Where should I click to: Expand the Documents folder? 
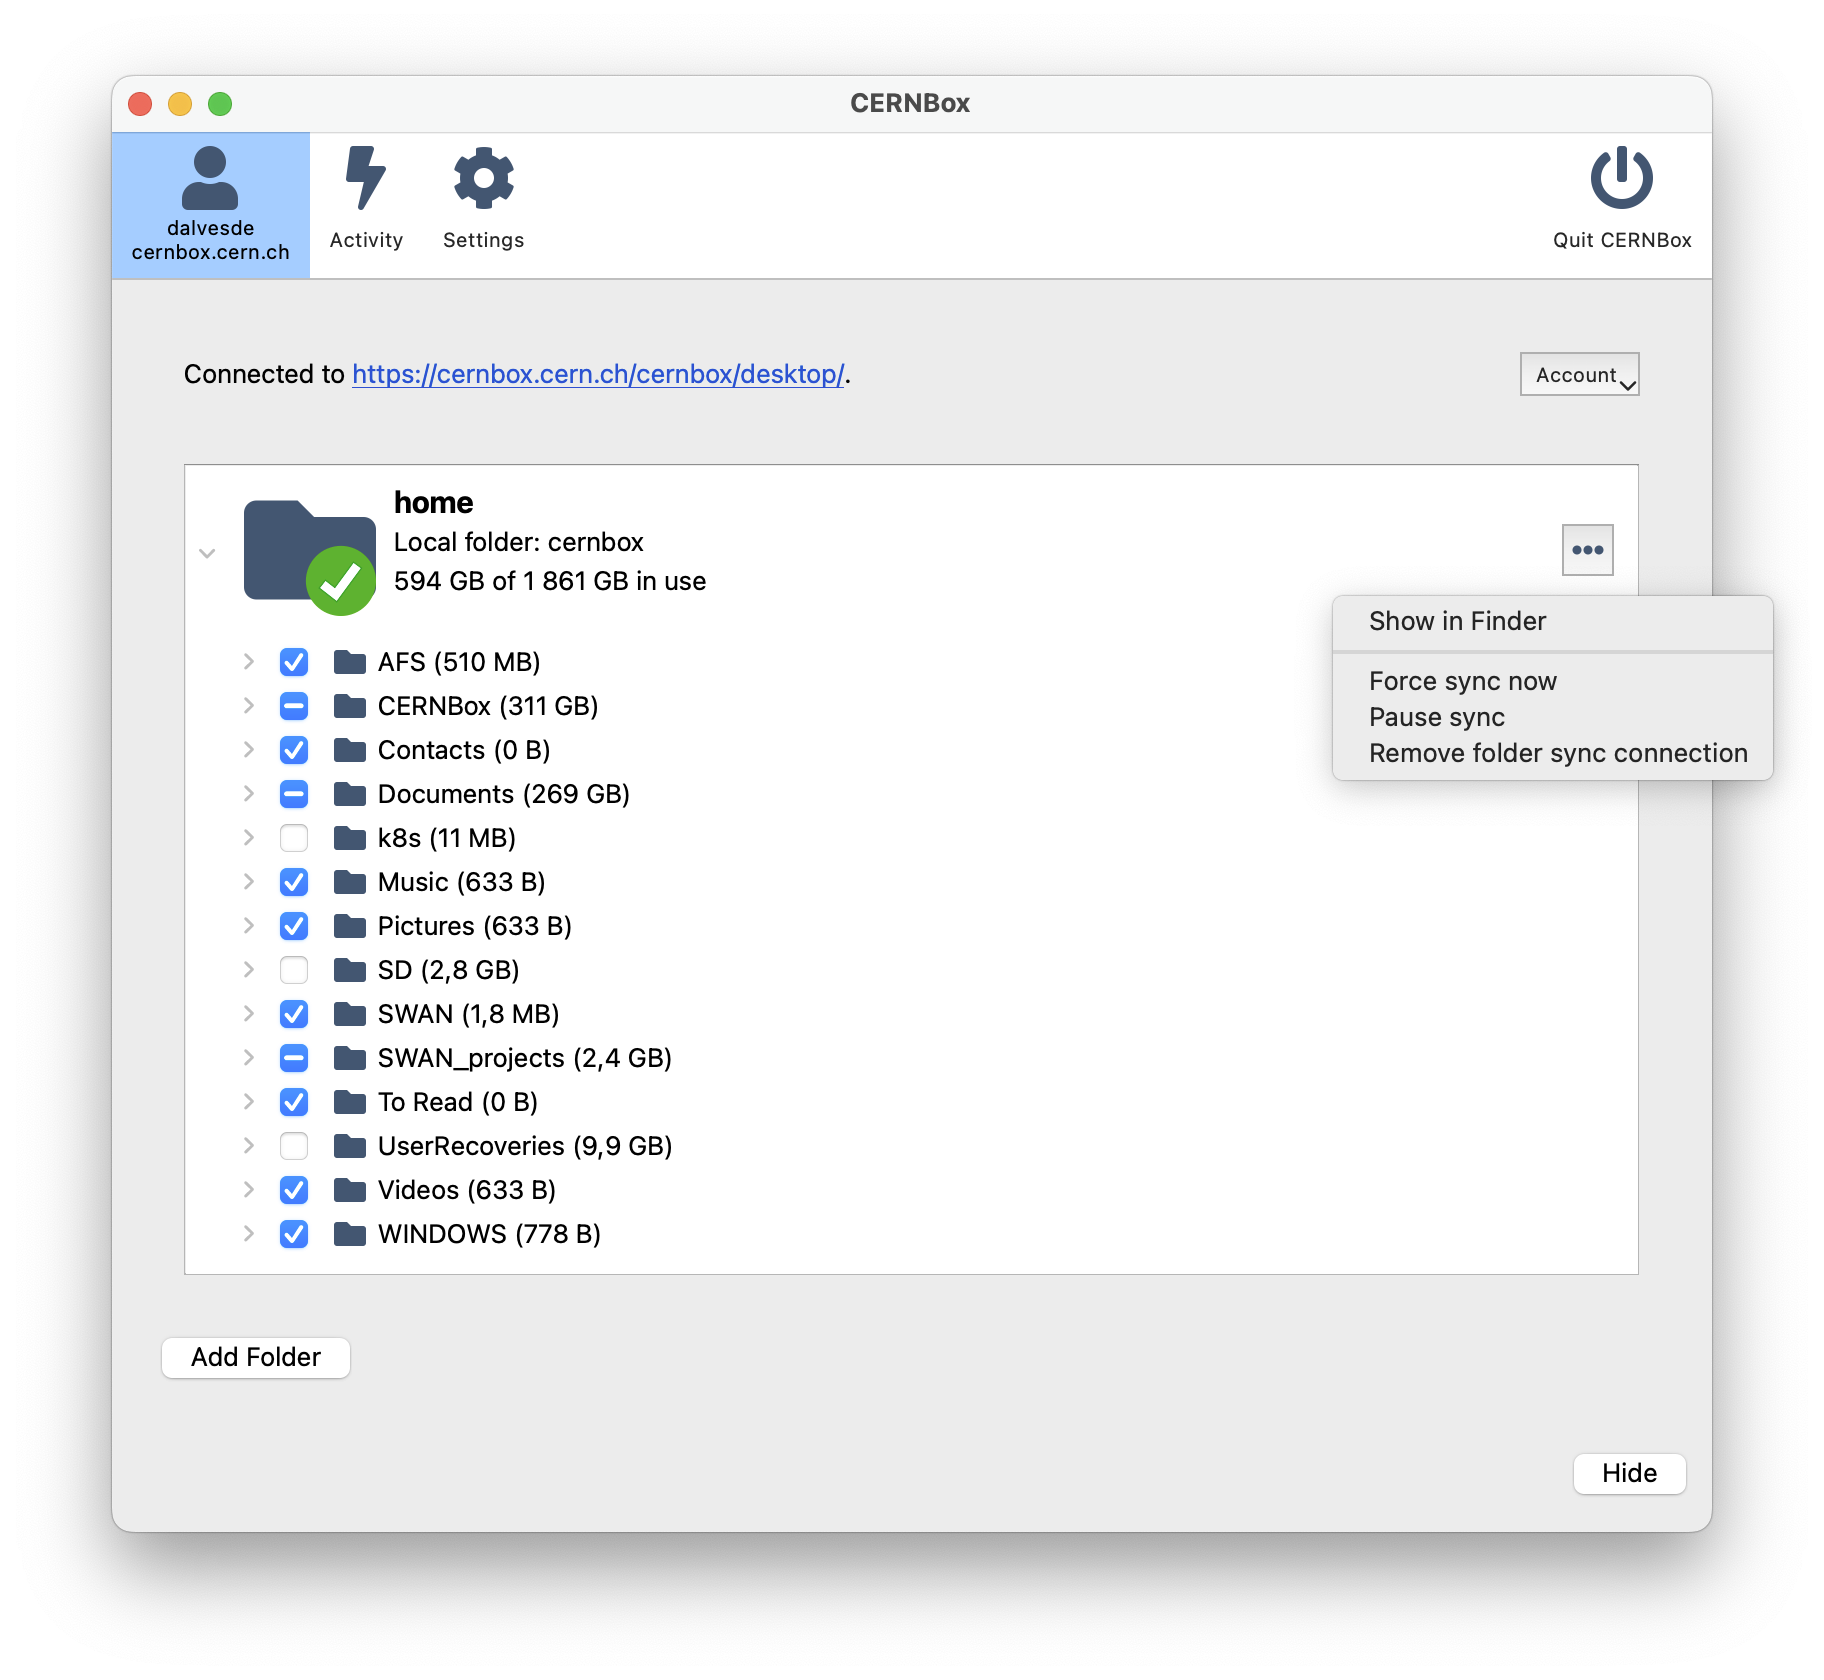(249, 794)
